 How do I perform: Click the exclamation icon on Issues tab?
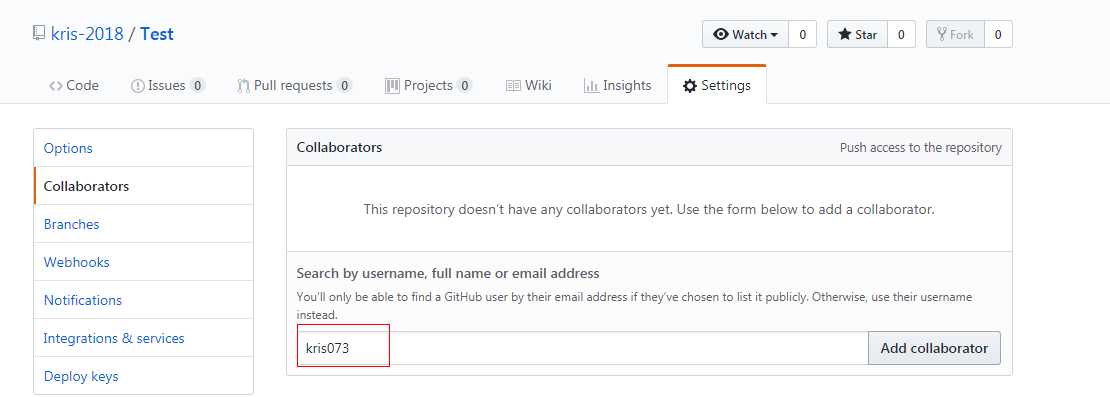137,86
